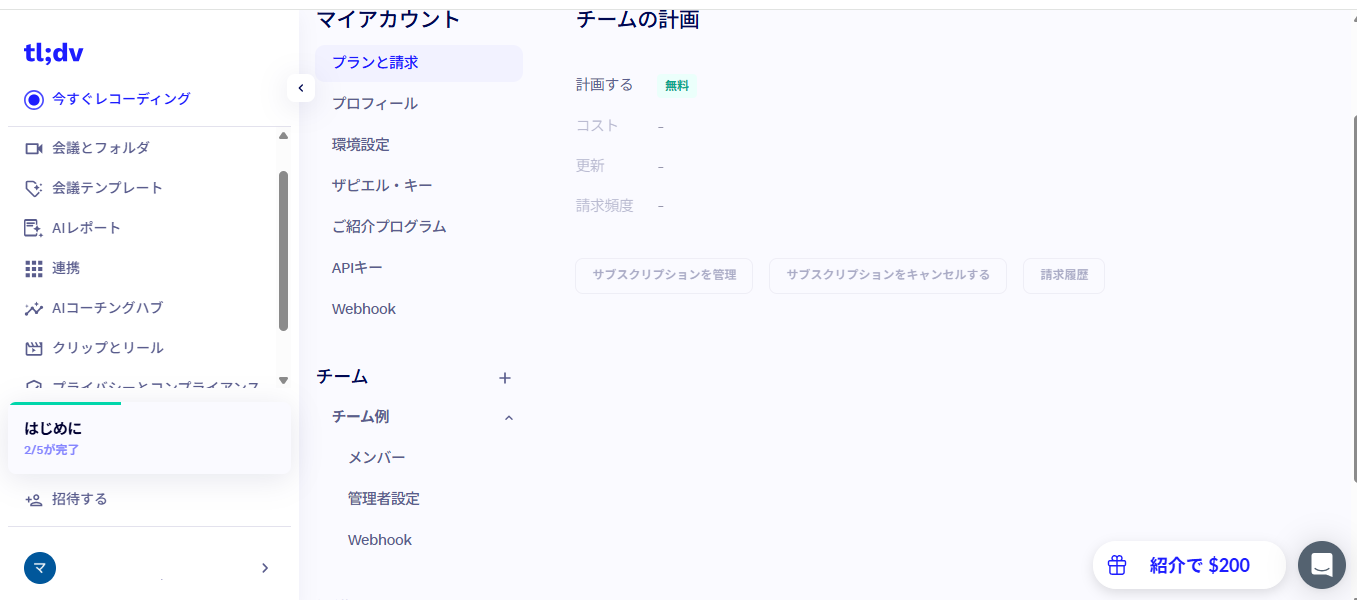Start recording with 今すぐレコーディング
This screenshot has height=600, width=1357.
point(121,99)
